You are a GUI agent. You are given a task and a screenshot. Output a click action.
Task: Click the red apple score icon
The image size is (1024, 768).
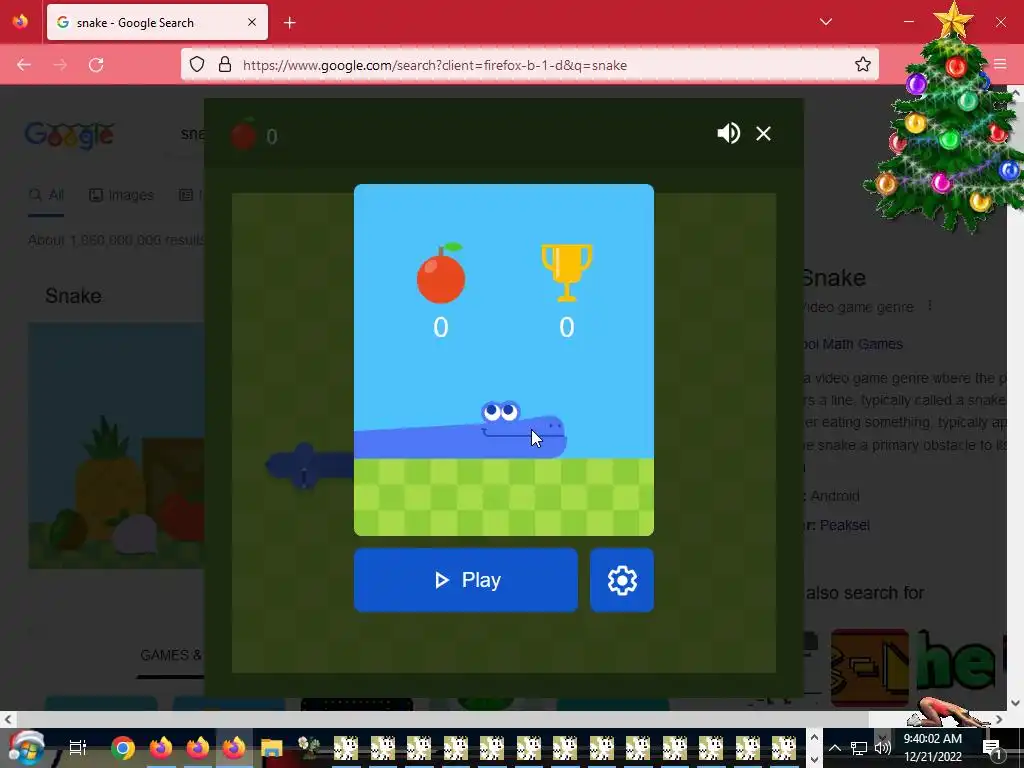point(441,273)
